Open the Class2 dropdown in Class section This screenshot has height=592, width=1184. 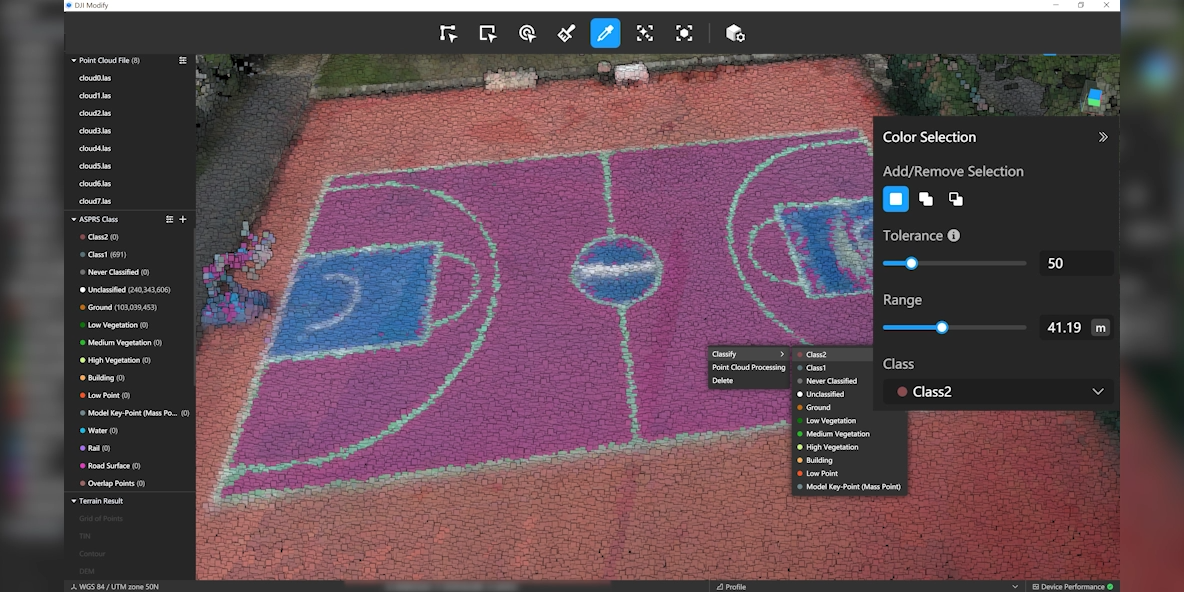pos(998,392)
